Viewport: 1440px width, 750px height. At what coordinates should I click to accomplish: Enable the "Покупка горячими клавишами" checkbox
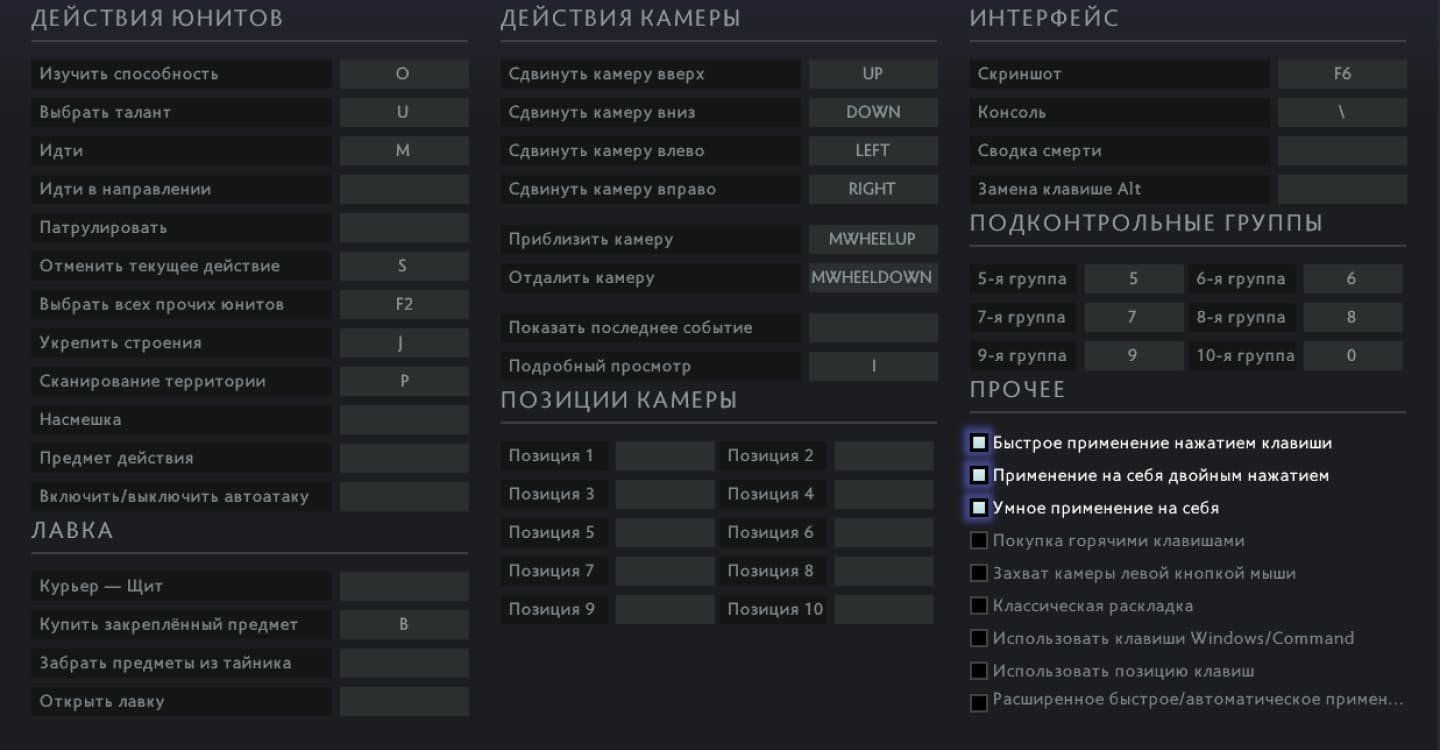point(979,541)
